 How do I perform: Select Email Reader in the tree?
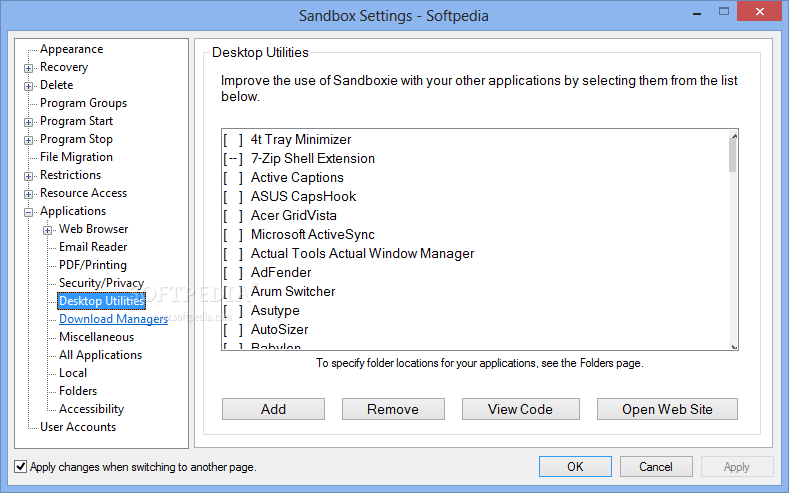click(93, 247)
